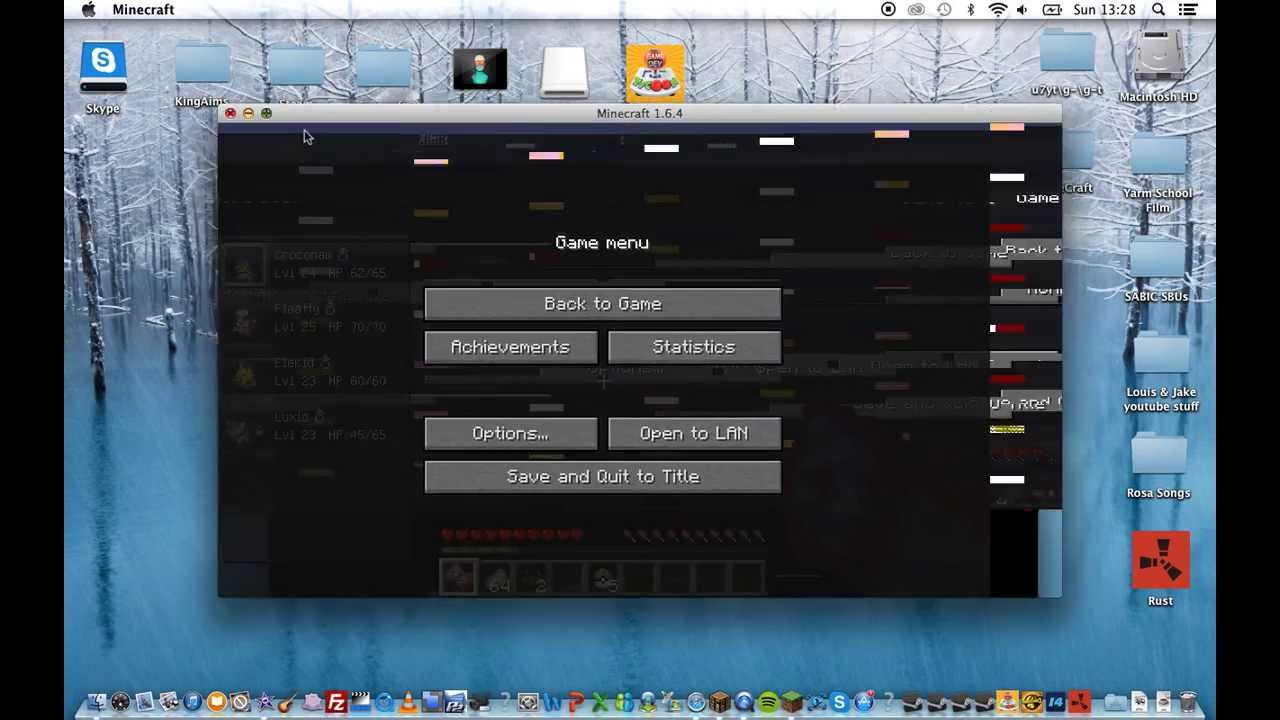Open Skype from the Dock

[839, 702]
